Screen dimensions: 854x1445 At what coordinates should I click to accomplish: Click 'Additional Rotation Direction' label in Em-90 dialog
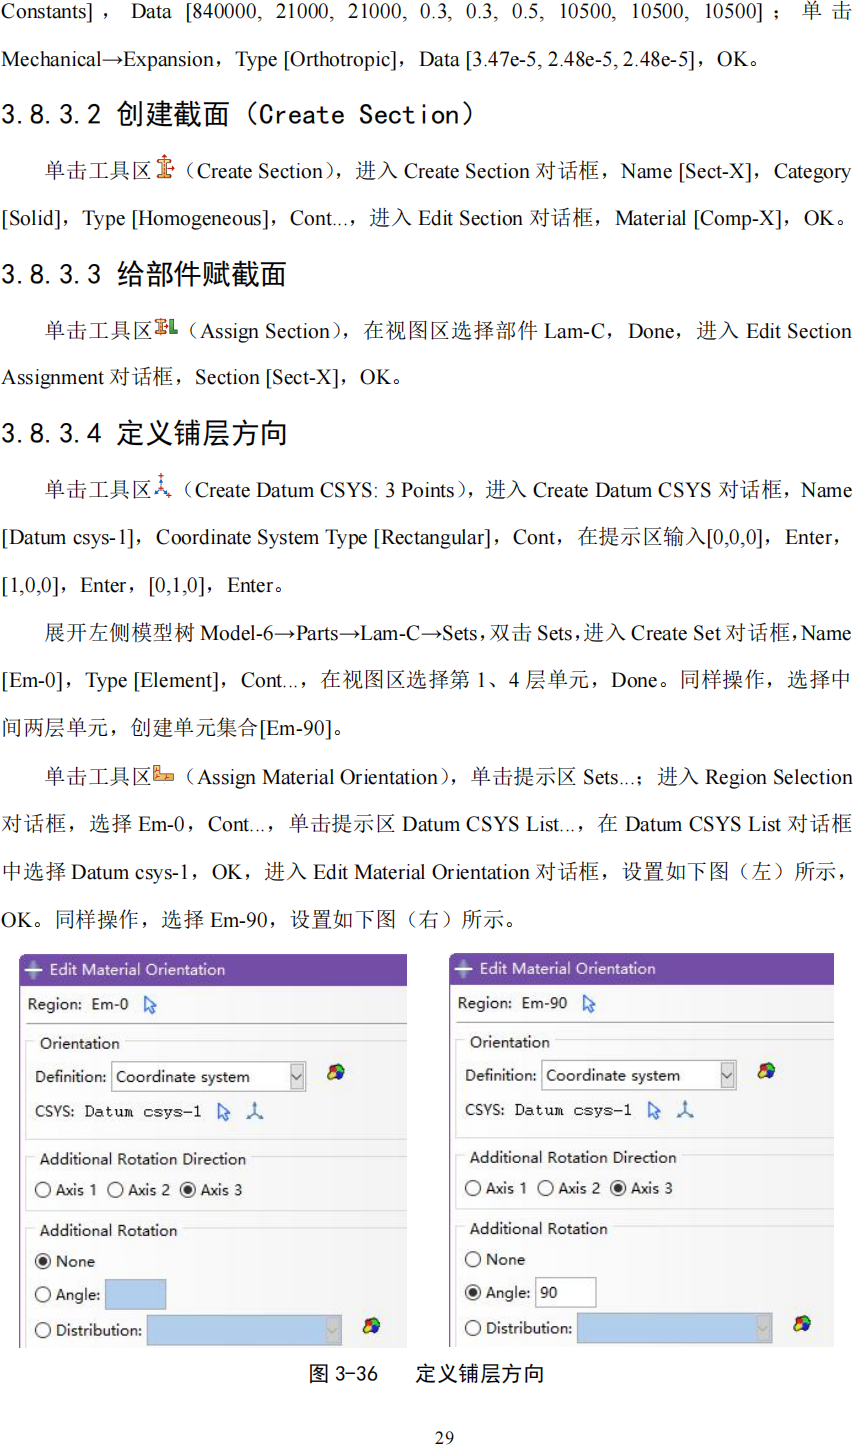[x=573, y=1157]
